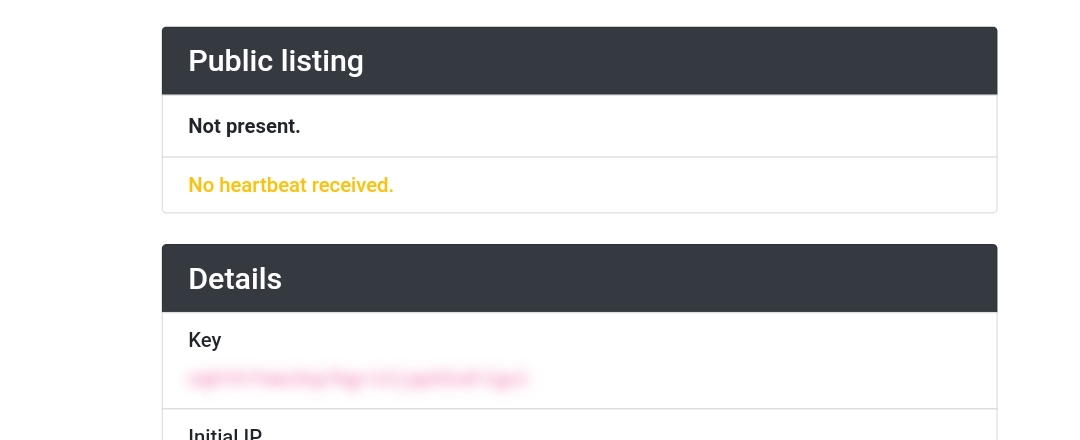Click the Details section header title
This screenshot has width=1080, height=440.
(235, 279)
